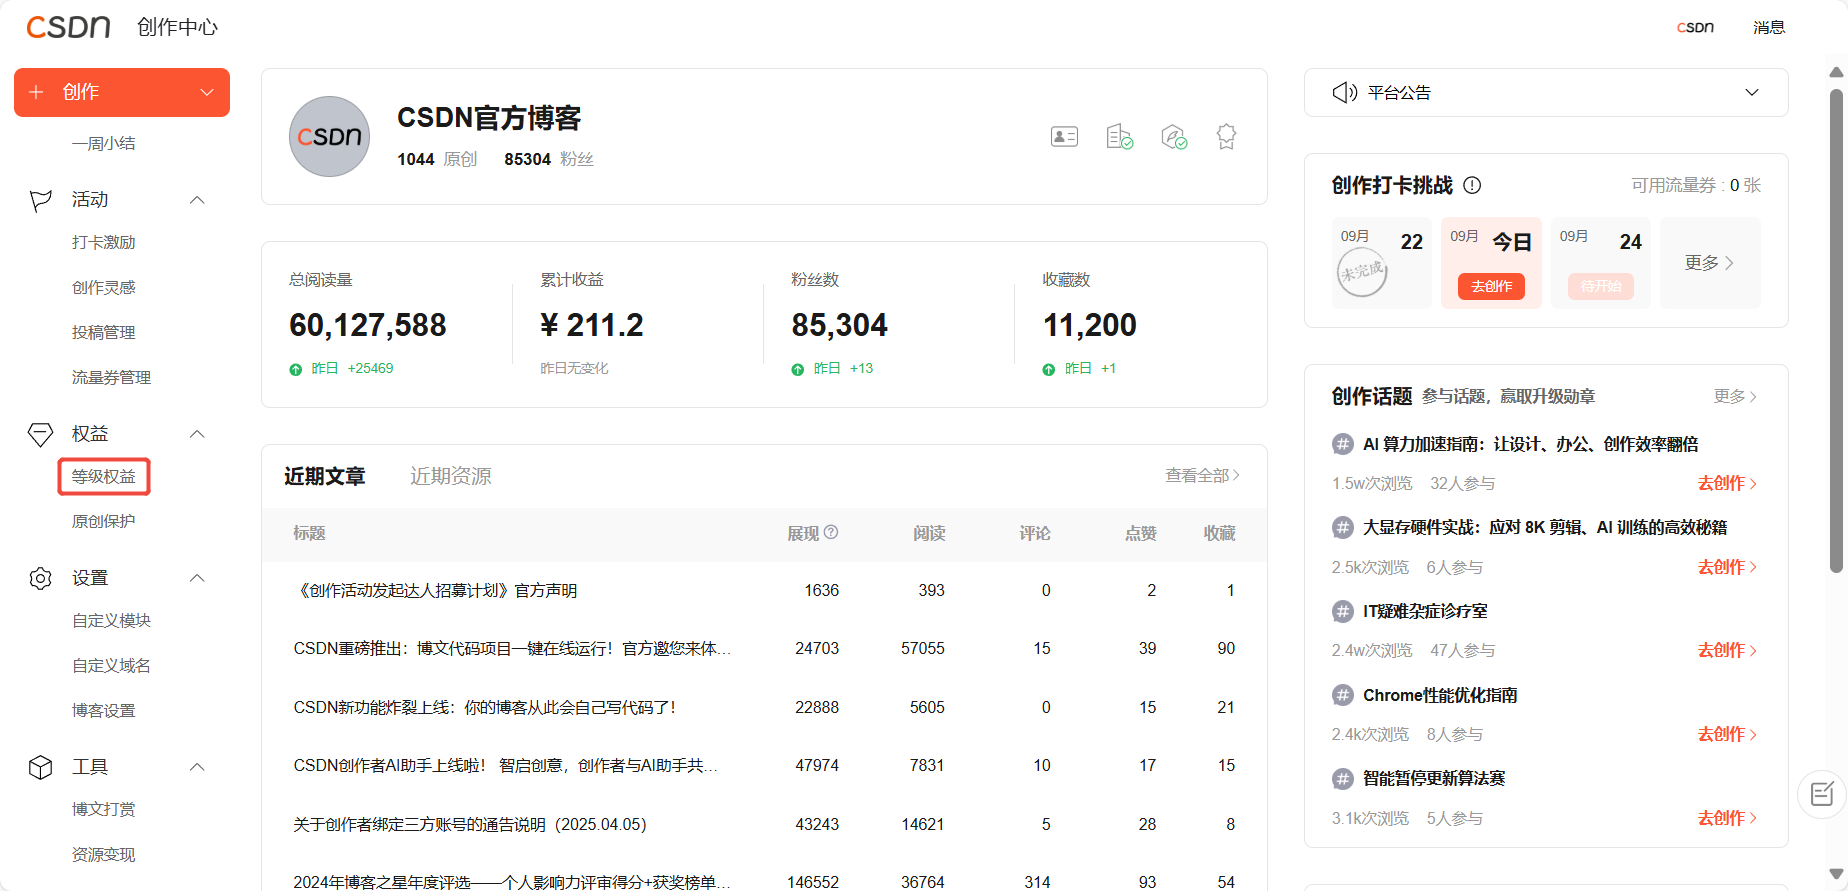
Task: Open 消息 at top right
Action: click(1769, 27)
